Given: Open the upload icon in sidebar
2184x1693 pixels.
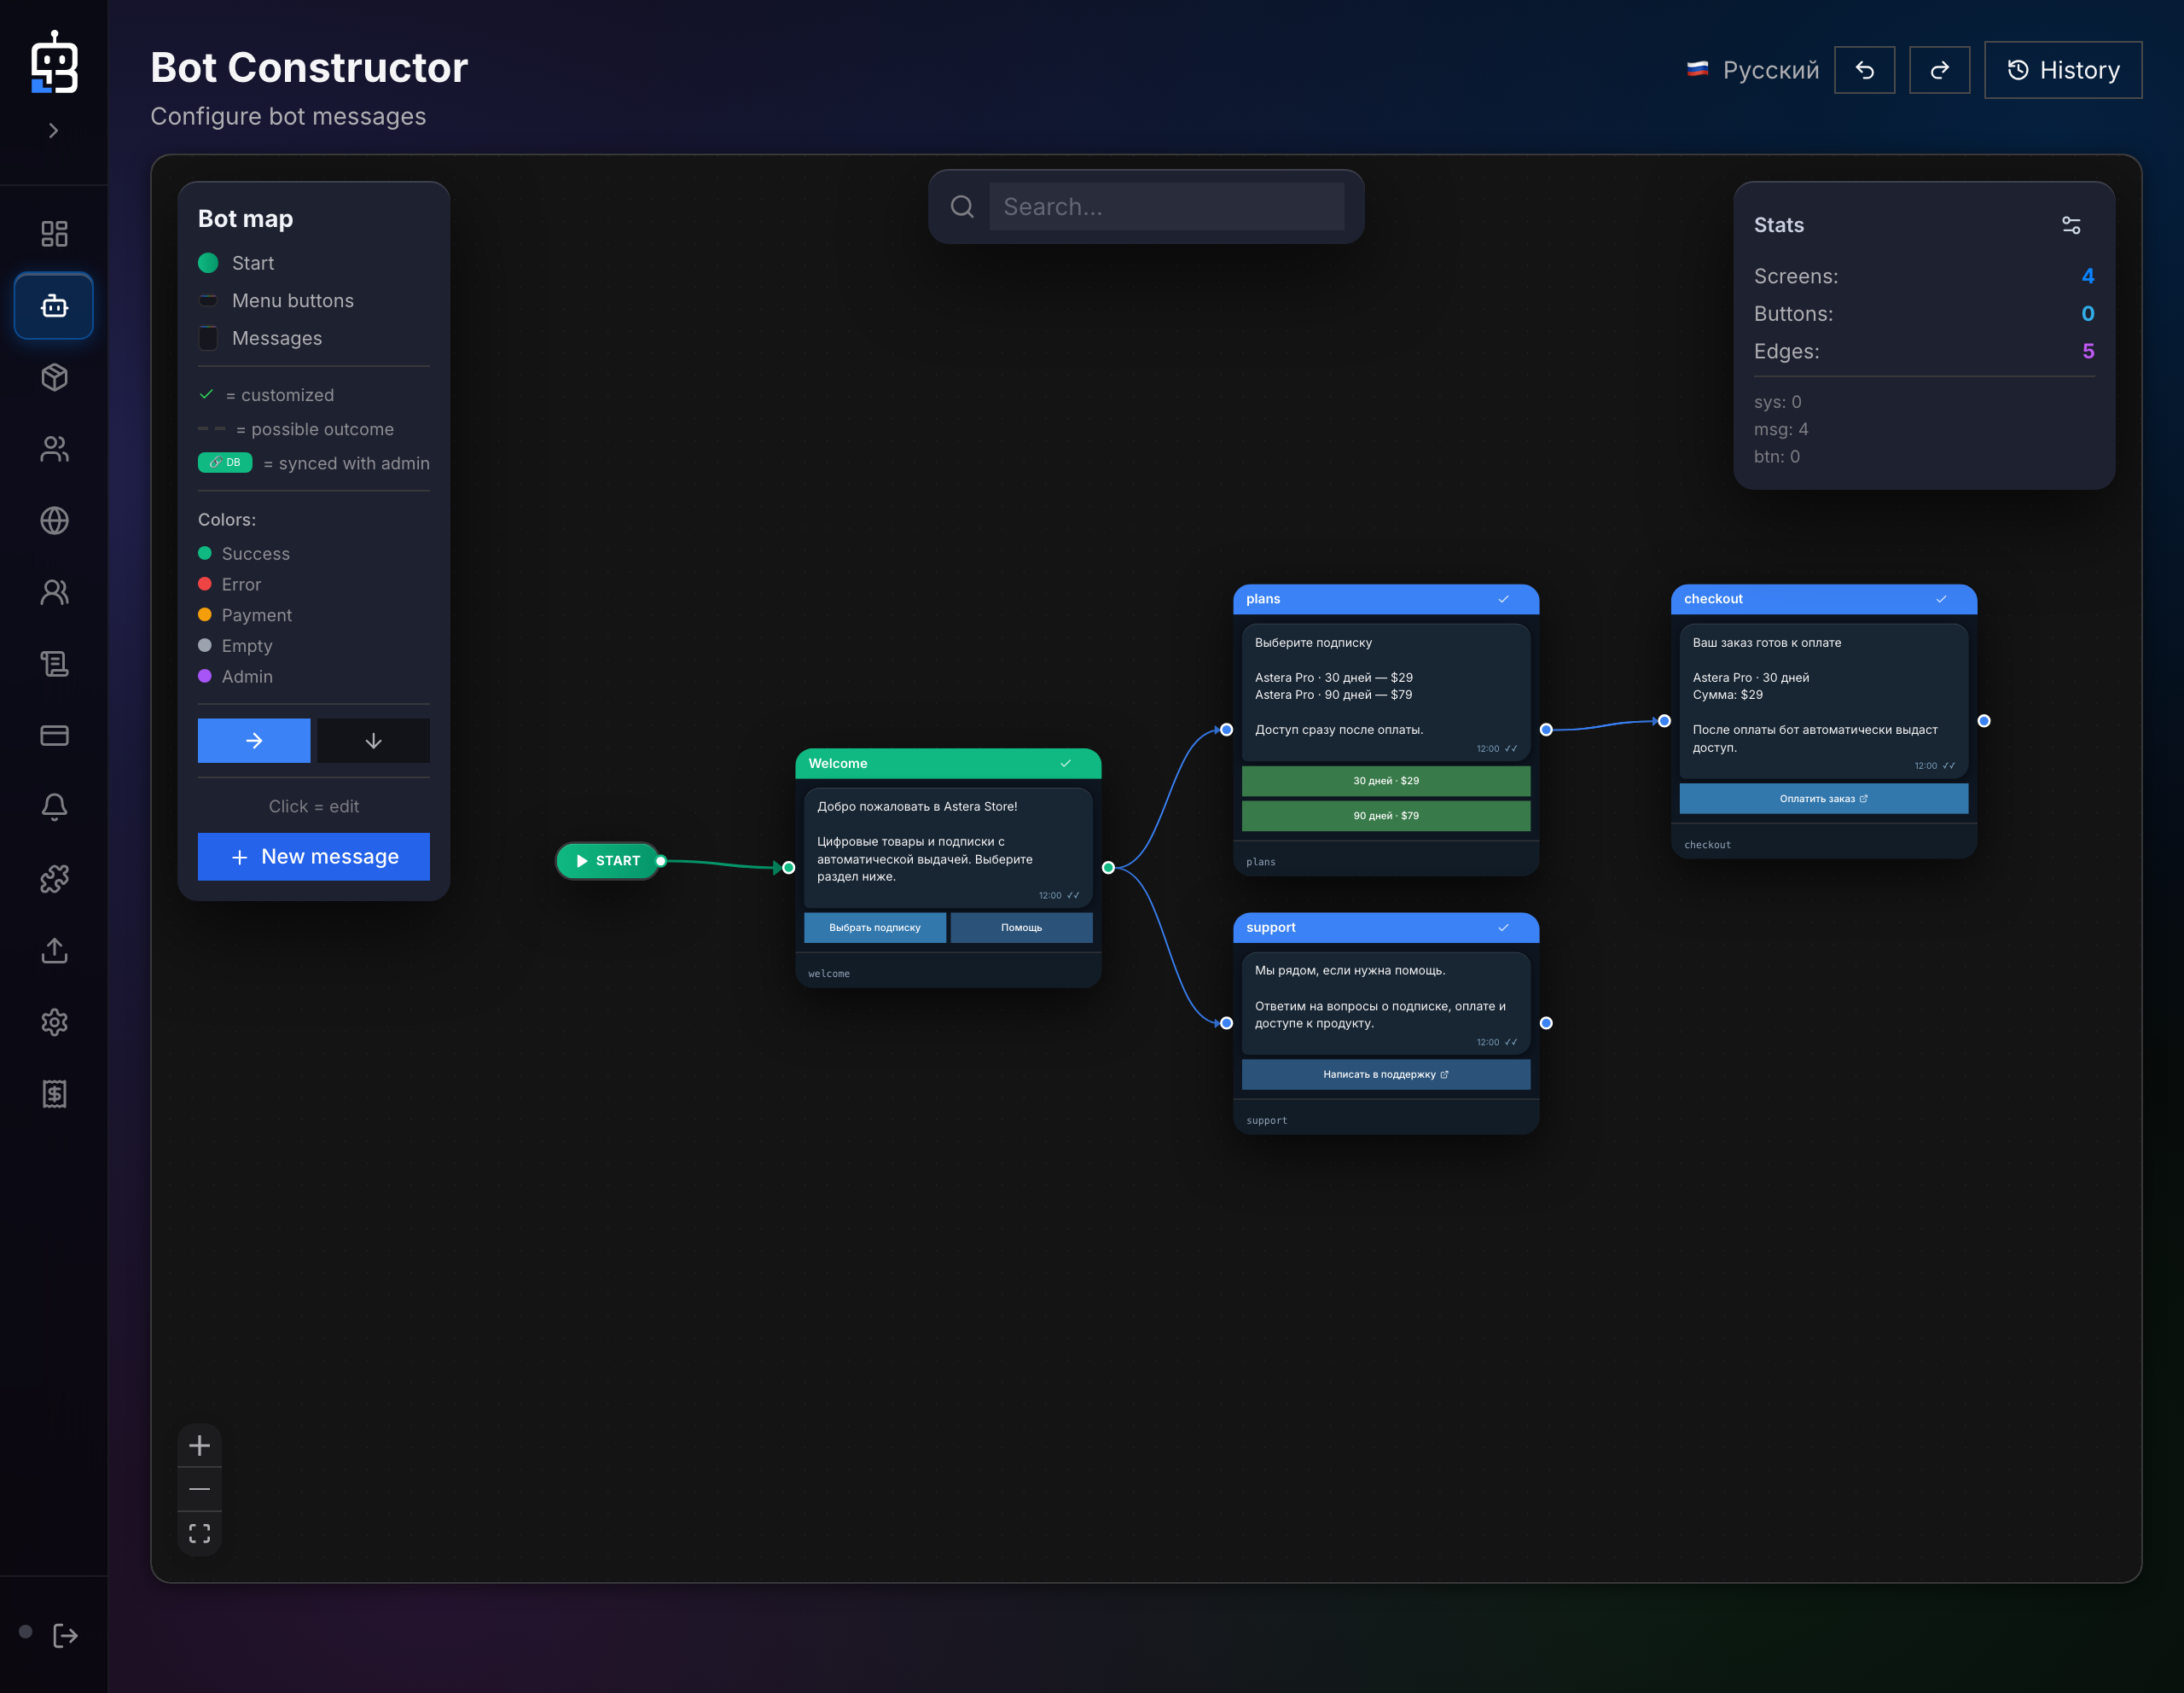Looking at the screenshot, I should click(x=54, y=950).
